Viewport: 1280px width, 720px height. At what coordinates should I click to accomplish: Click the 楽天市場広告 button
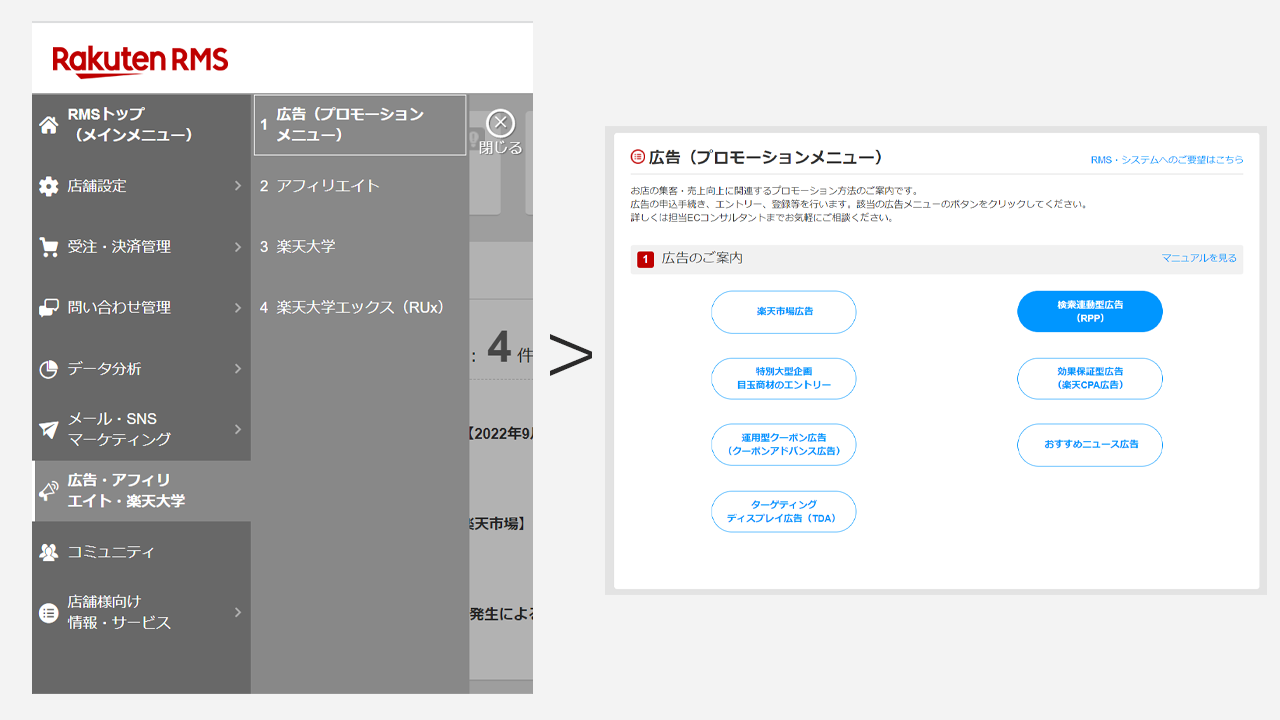click(x=784, y=312)
